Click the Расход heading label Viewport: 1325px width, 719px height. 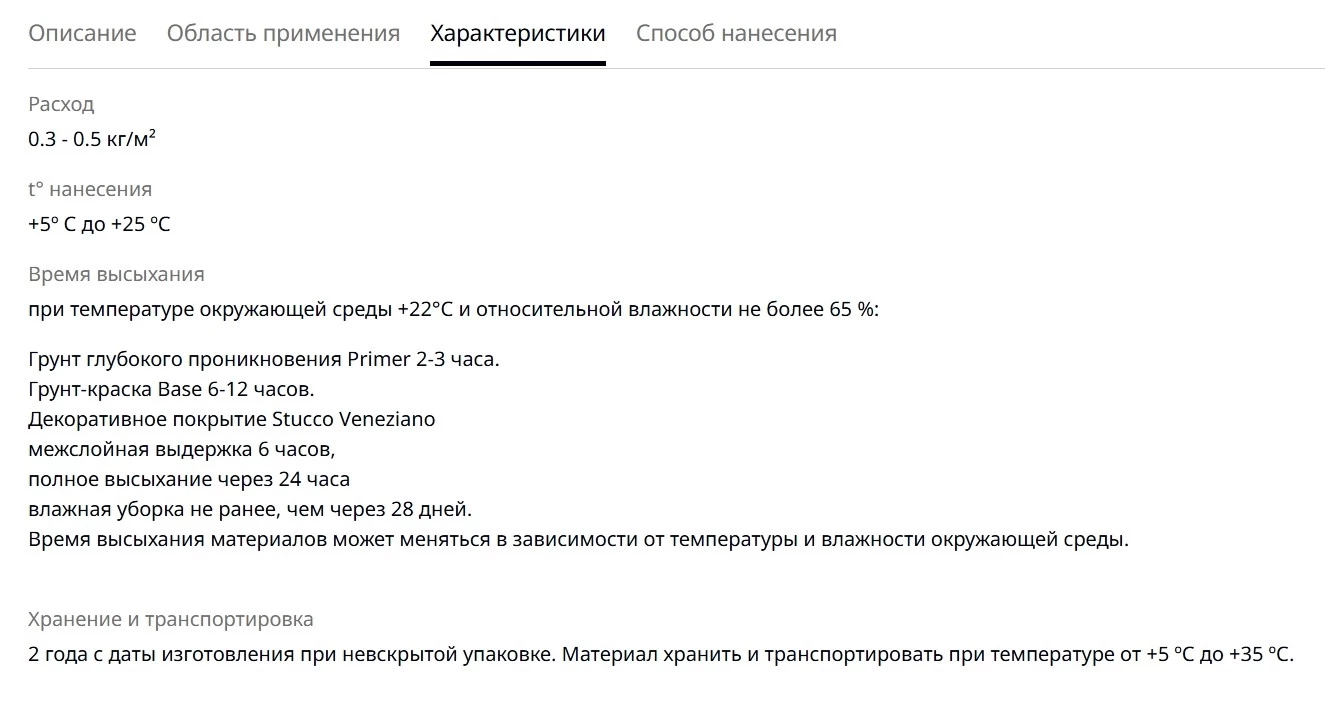tap(61, 104)
